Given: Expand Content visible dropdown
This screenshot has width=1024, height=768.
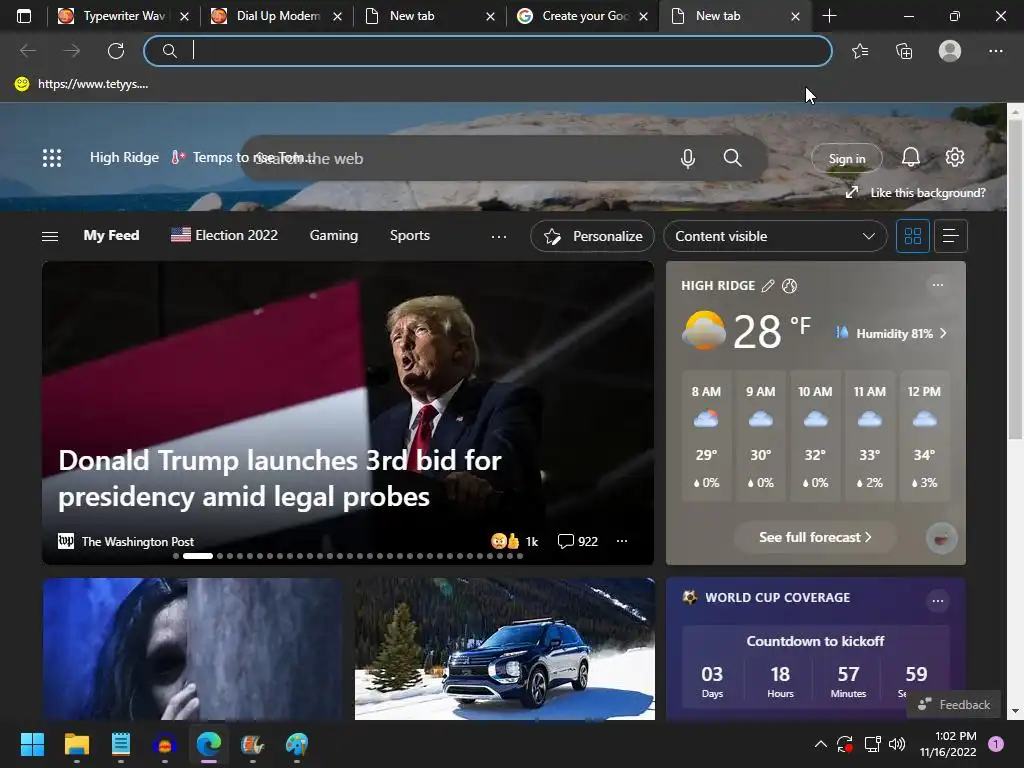Looking at the screenshot, I should pyautogui.click(x=775, y=236).
